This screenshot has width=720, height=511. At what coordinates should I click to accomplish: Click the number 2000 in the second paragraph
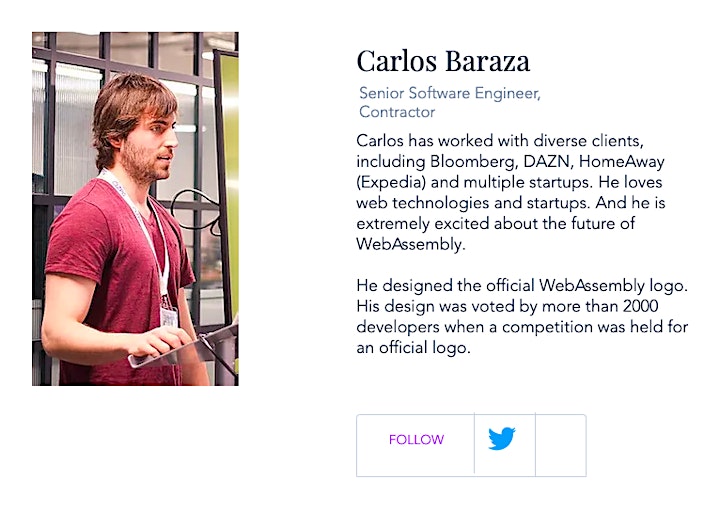point(641,306)
